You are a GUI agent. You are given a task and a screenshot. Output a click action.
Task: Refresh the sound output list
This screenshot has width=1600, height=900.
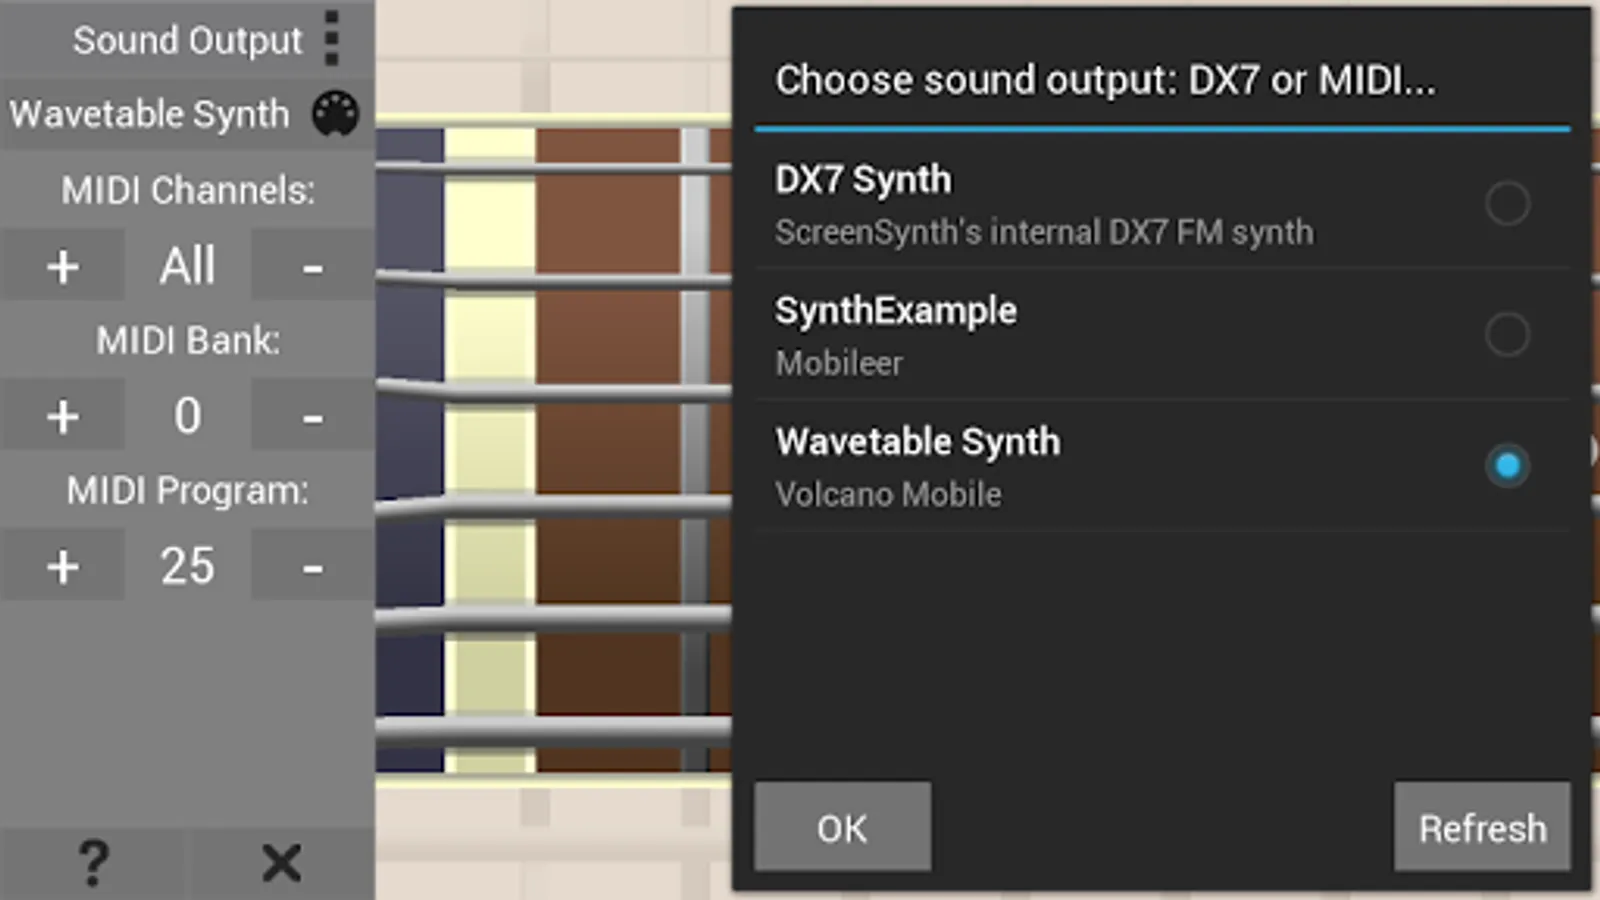(1482, 827)
